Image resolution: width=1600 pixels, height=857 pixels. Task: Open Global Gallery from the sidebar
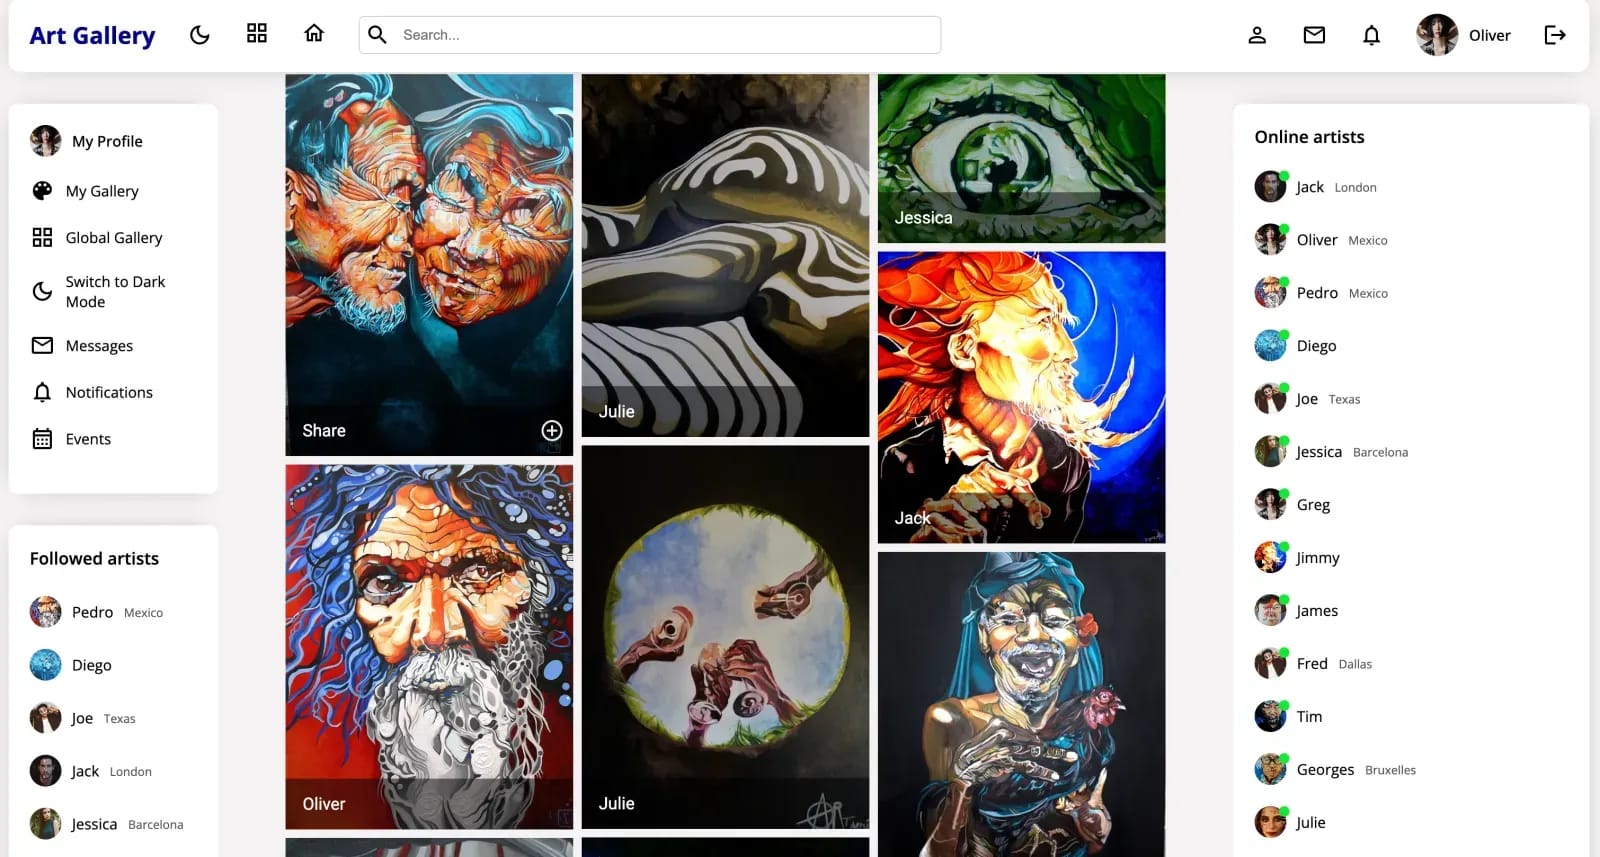(113, 238)
